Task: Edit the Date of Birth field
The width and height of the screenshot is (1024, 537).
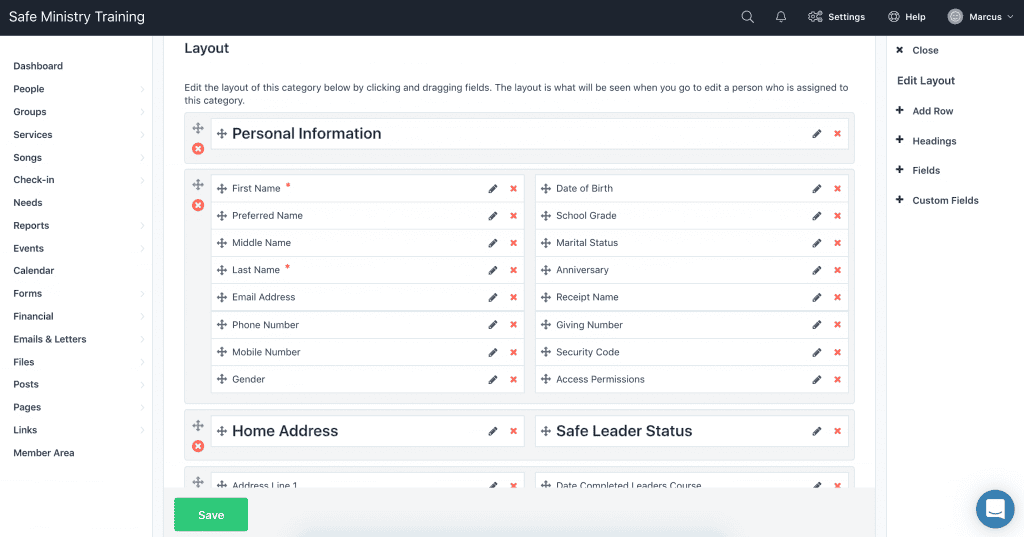Action: 816,189
